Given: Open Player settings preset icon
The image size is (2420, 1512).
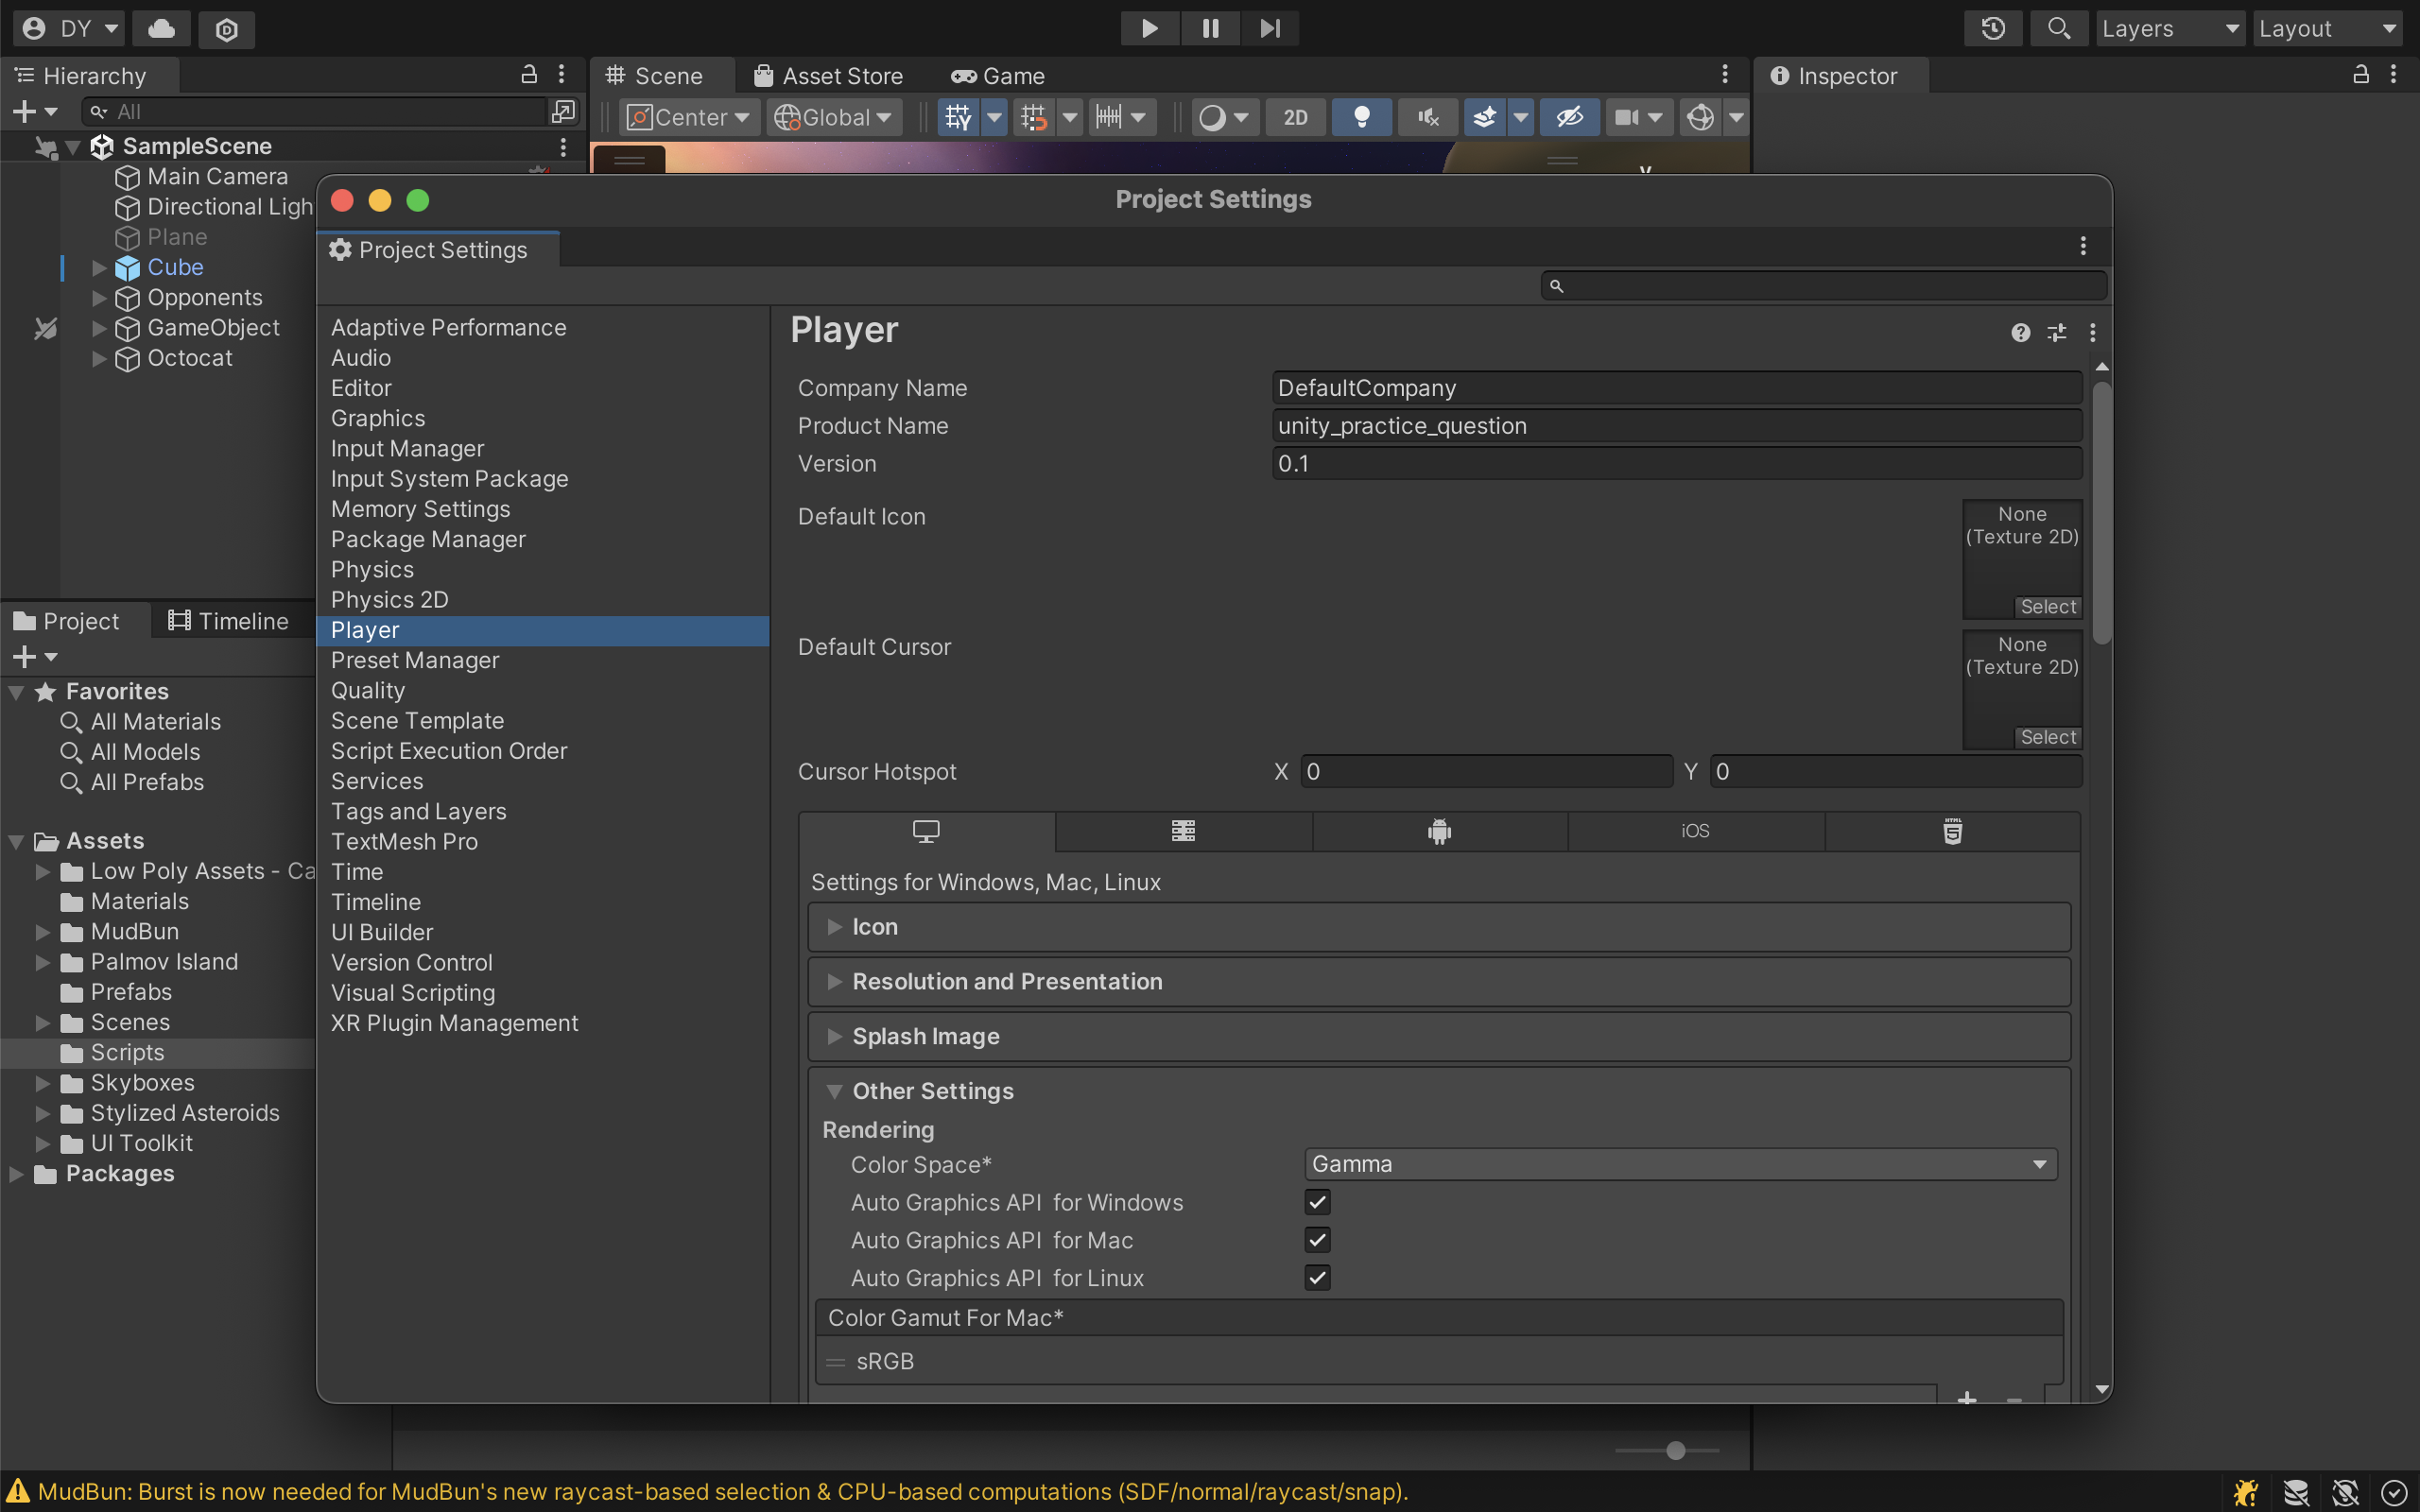Looking at the screenshot, I should point(2056,333).
